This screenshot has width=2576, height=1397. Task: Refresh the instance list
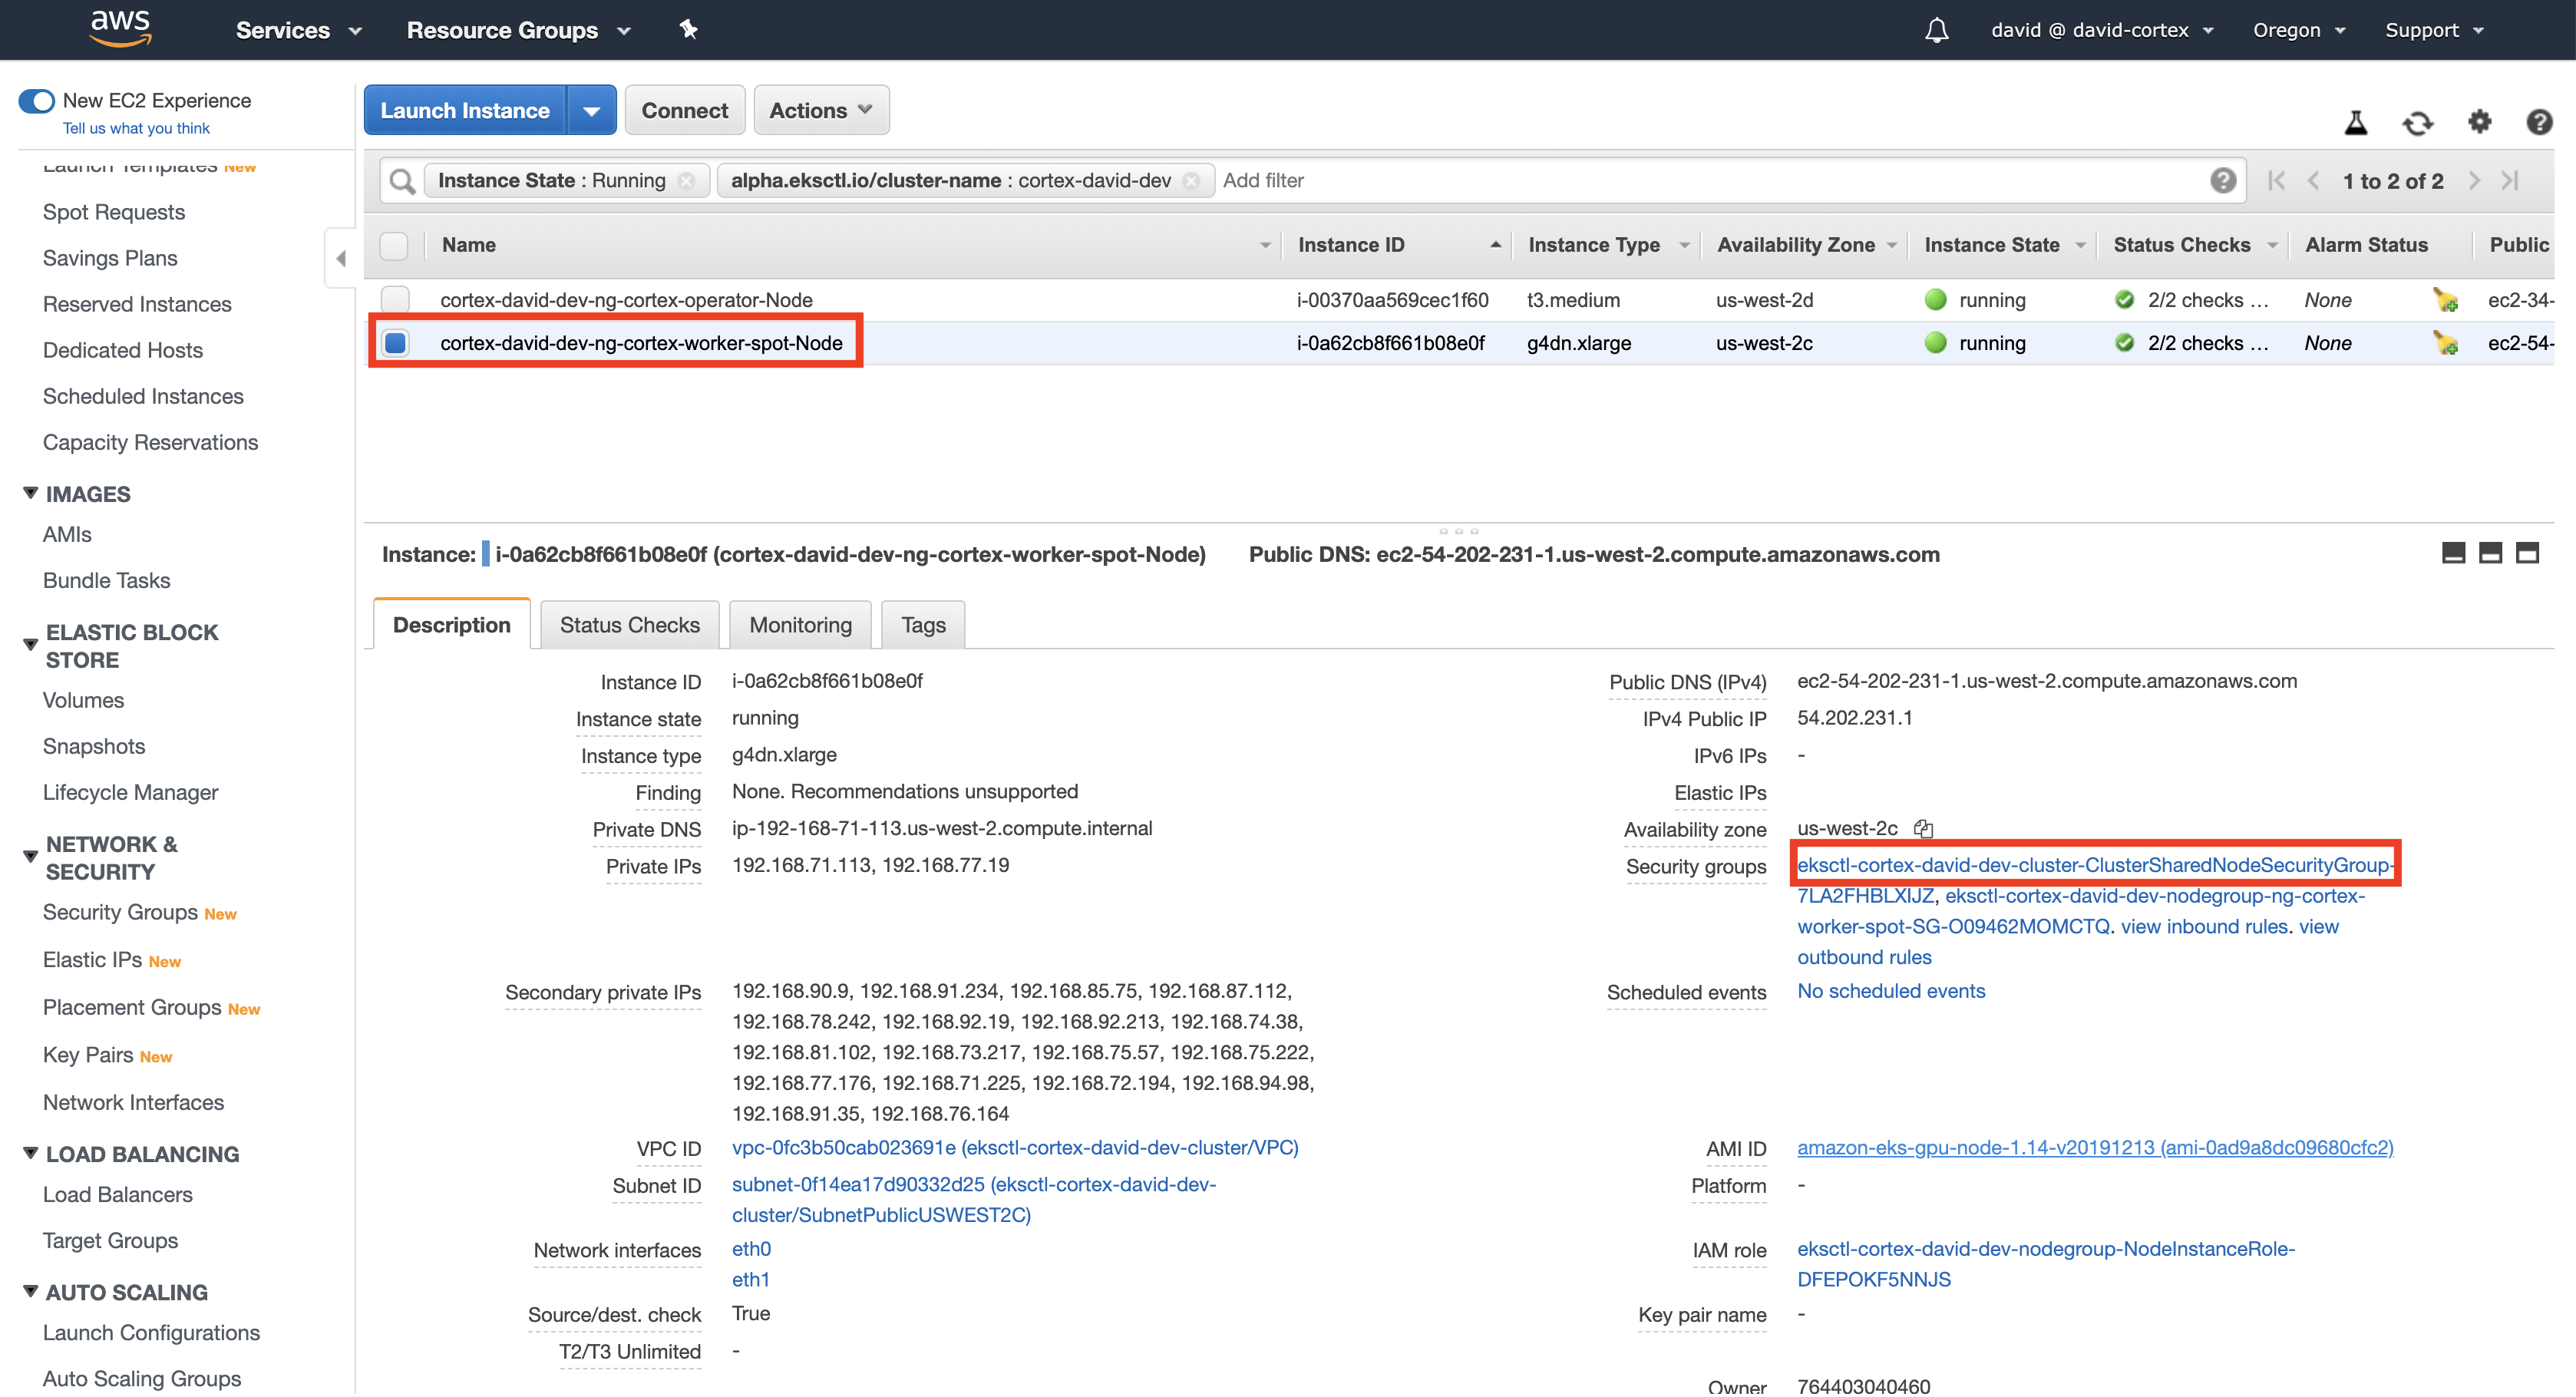[2418, 122]
